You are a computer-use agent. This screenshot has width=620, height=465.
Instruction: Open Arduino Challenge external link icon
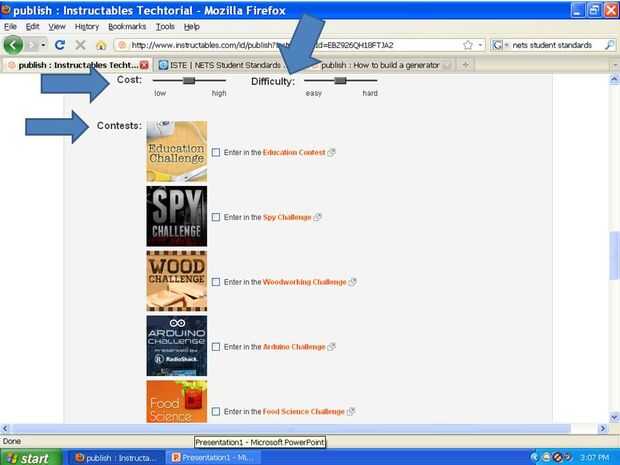click(331, 347)
